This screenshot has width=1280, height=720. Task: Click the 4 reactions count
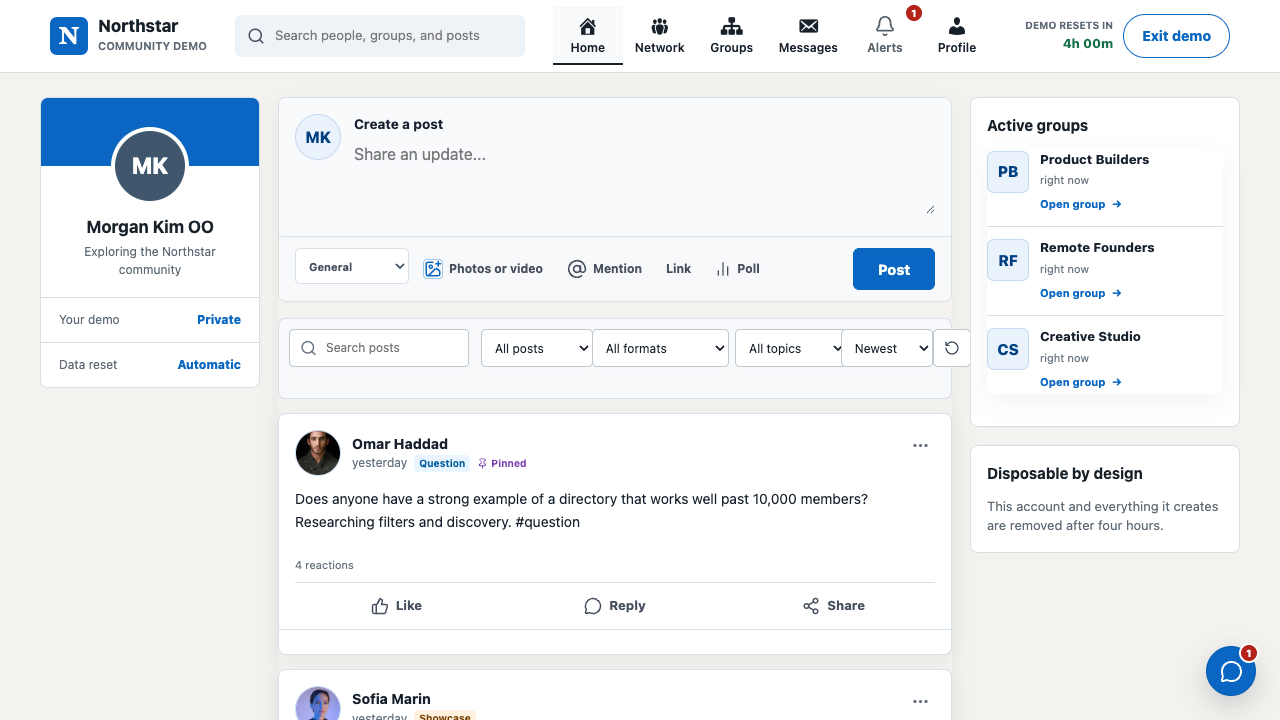click(x=324, y=565)
